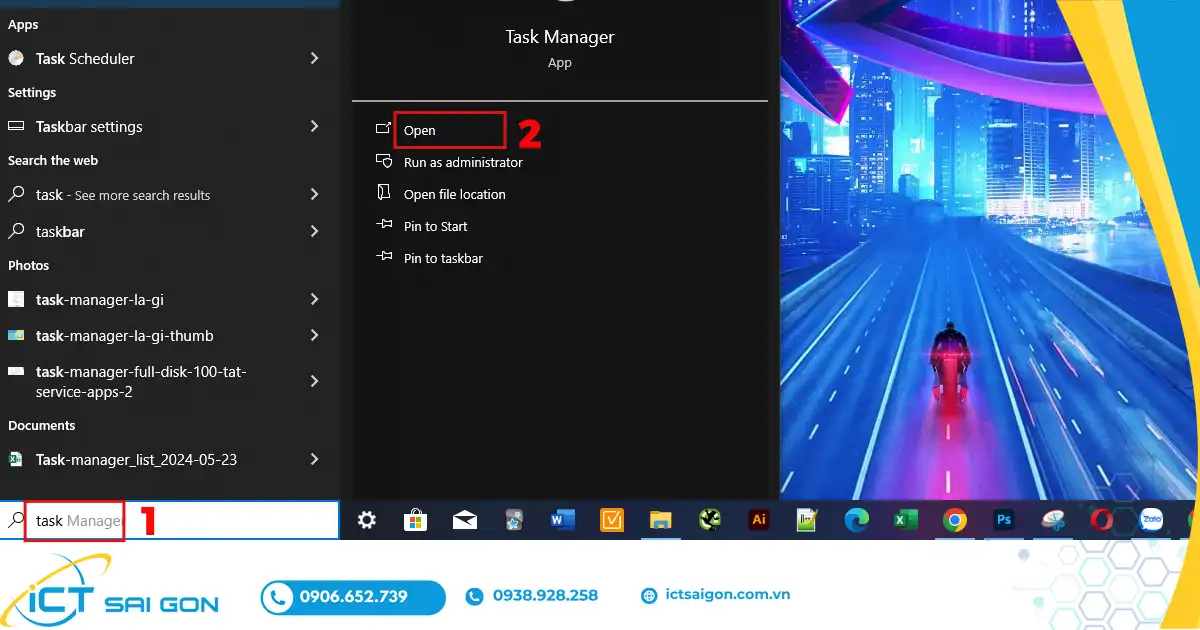The width and height of the screenshot is (1200, 630).
Task: Select Pin to Start
Action: click(436, 226)
